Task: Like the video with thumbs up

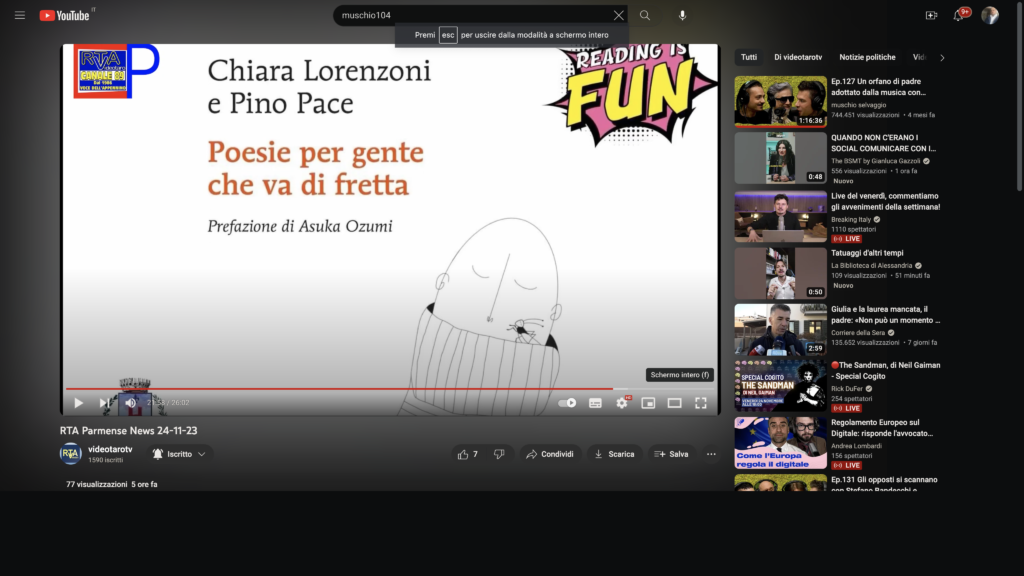Action: click(468, 454)
